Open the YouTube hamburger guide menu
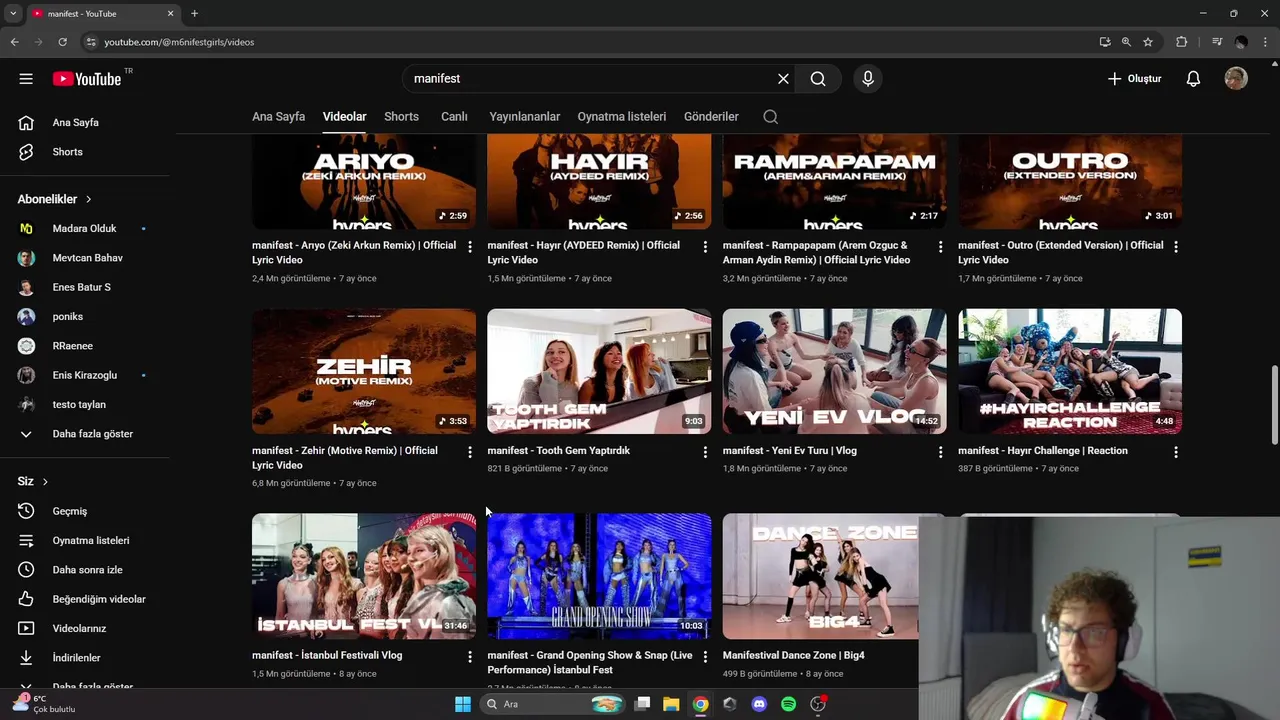 point(26,79)
